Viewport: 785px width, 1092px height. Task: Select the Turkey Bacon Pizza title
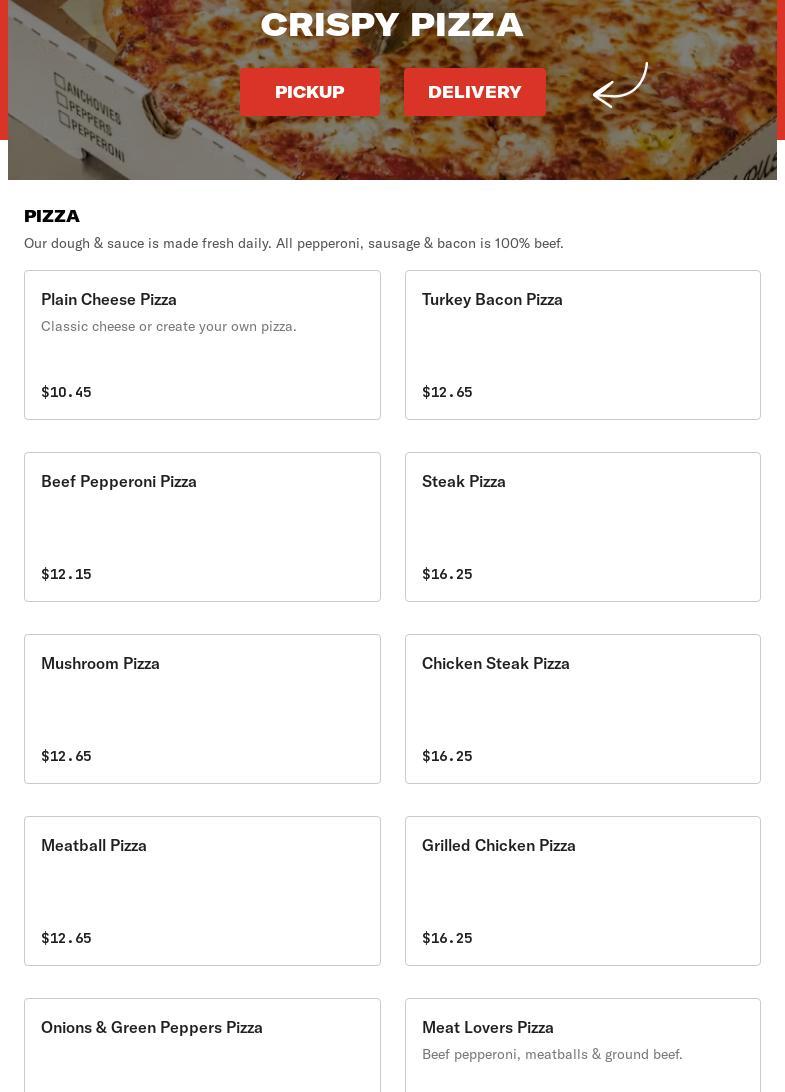click(x=492, y=300)
